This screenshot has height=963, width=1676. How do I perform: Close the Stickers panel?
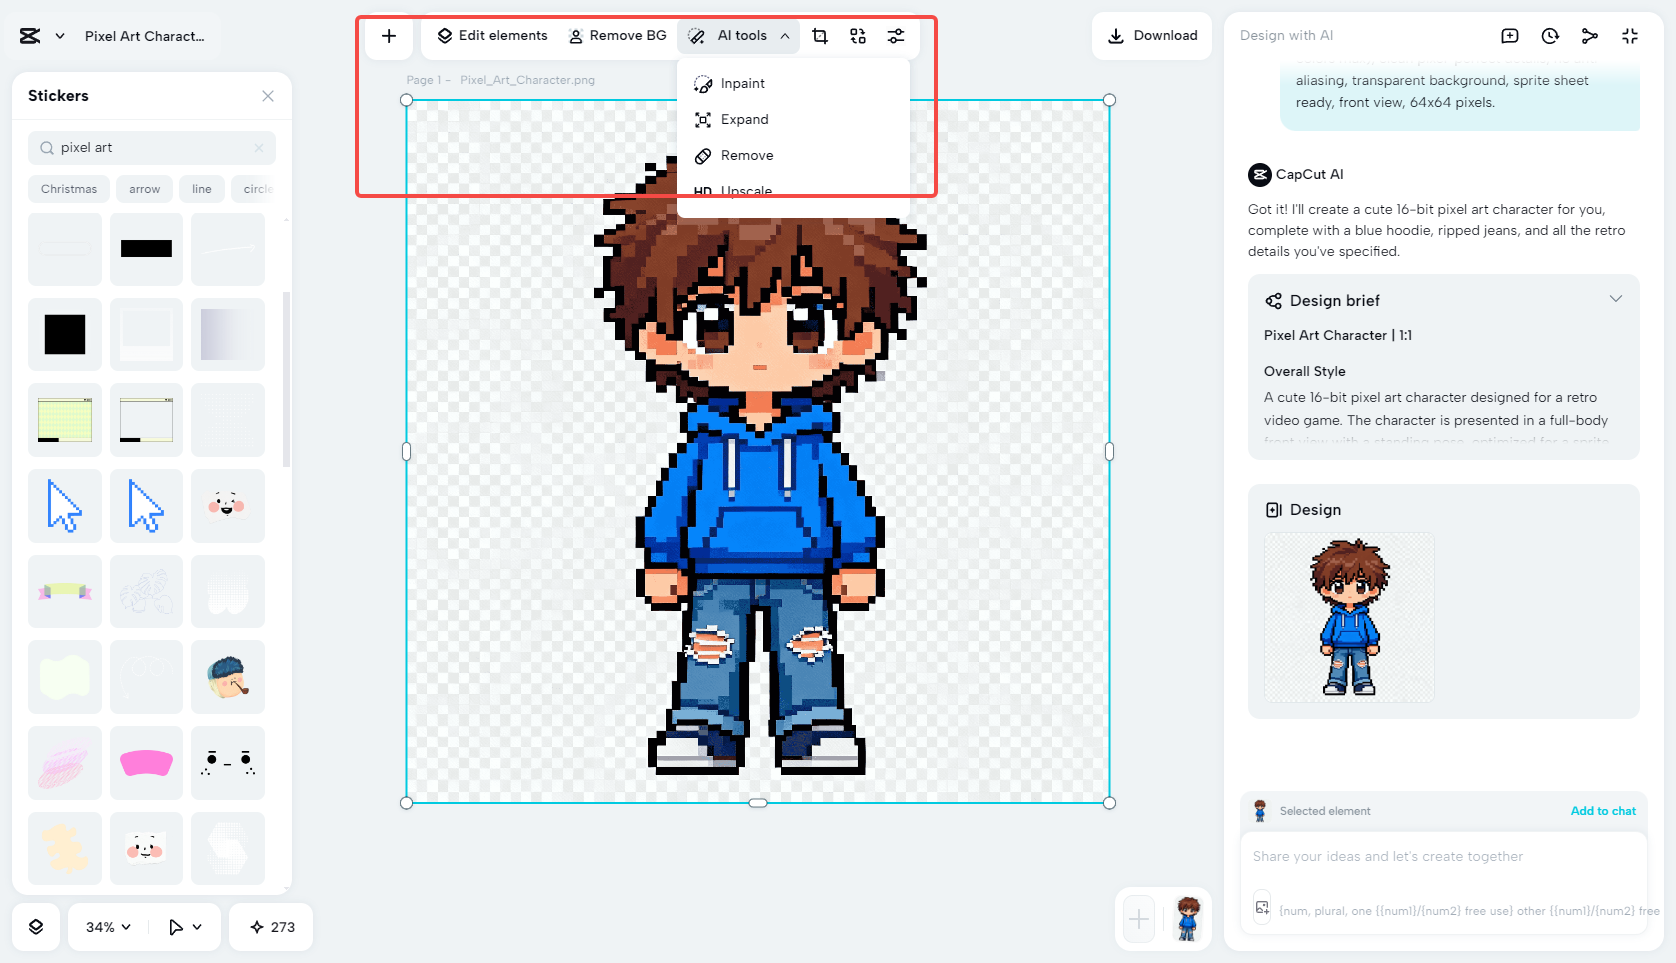pyautogui.click(x=267, y=96)
